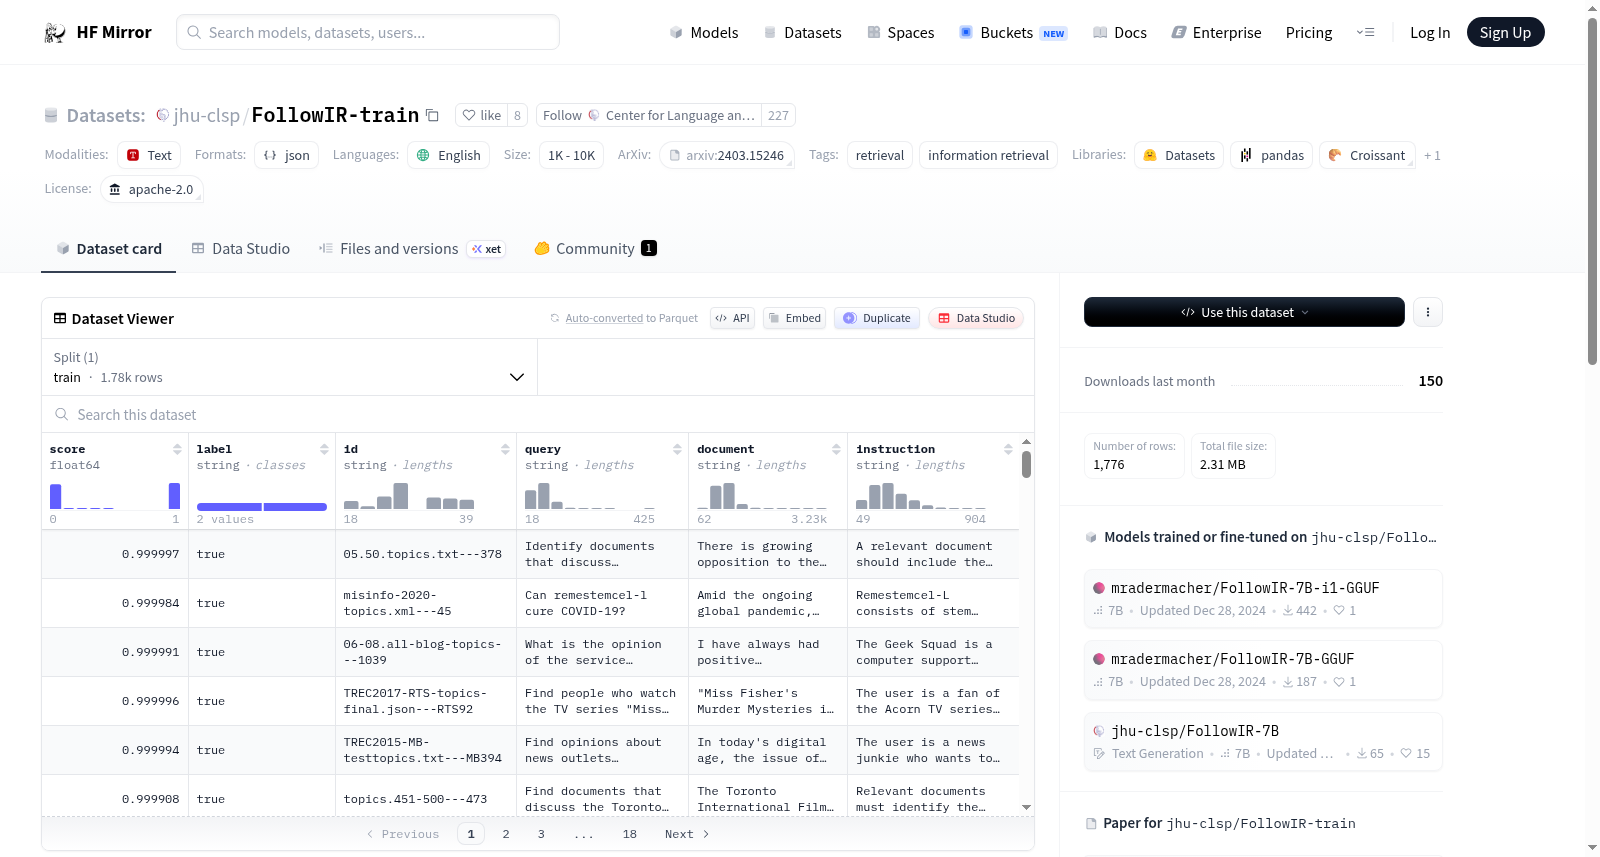This screenshot has width=1600, height=857.
Task: Click the table scroll-down arrow
Action: (1026, 807)
